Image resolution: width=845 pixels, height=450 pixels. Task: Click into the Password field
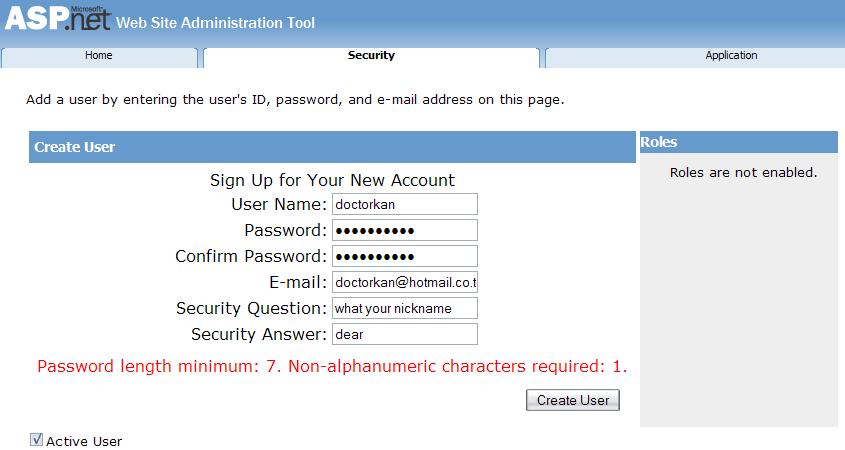405,230
